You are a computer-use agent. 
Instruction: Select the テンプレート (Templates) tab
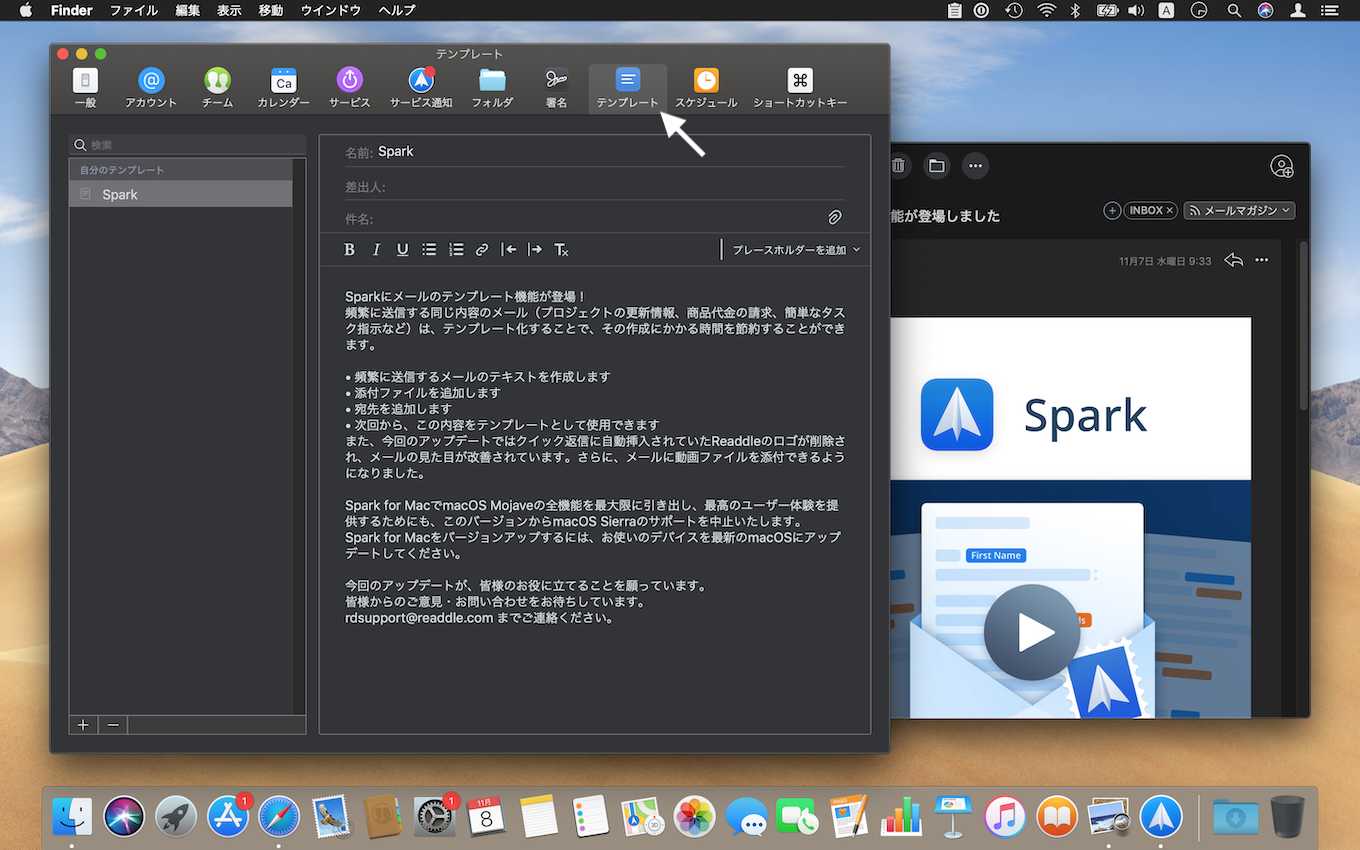coord(628,88)
